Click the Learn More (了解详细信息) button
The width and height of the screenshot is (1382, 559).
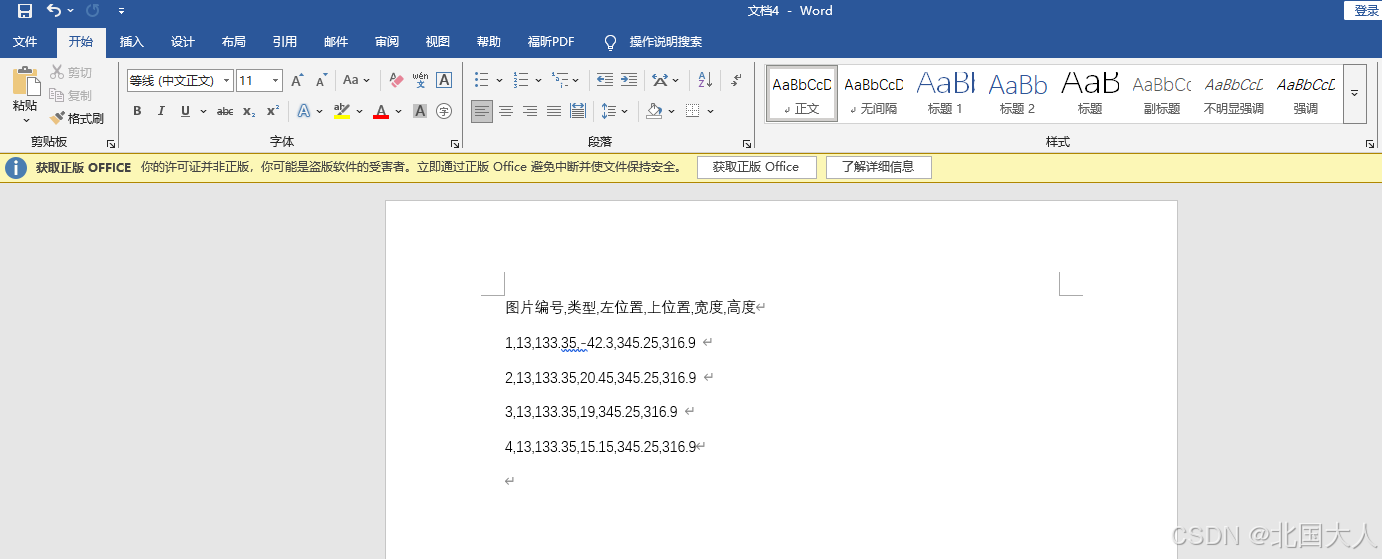[x=878, y=167]
